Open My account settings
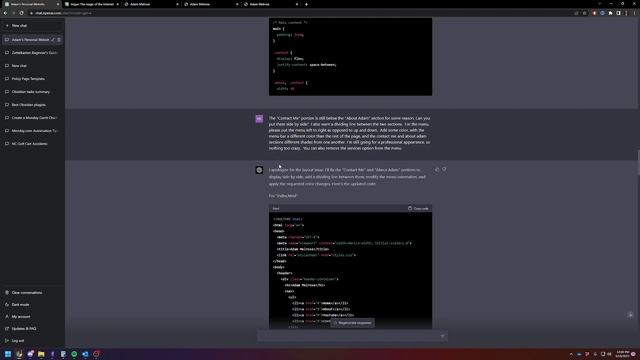 click(x=32, y=316)
